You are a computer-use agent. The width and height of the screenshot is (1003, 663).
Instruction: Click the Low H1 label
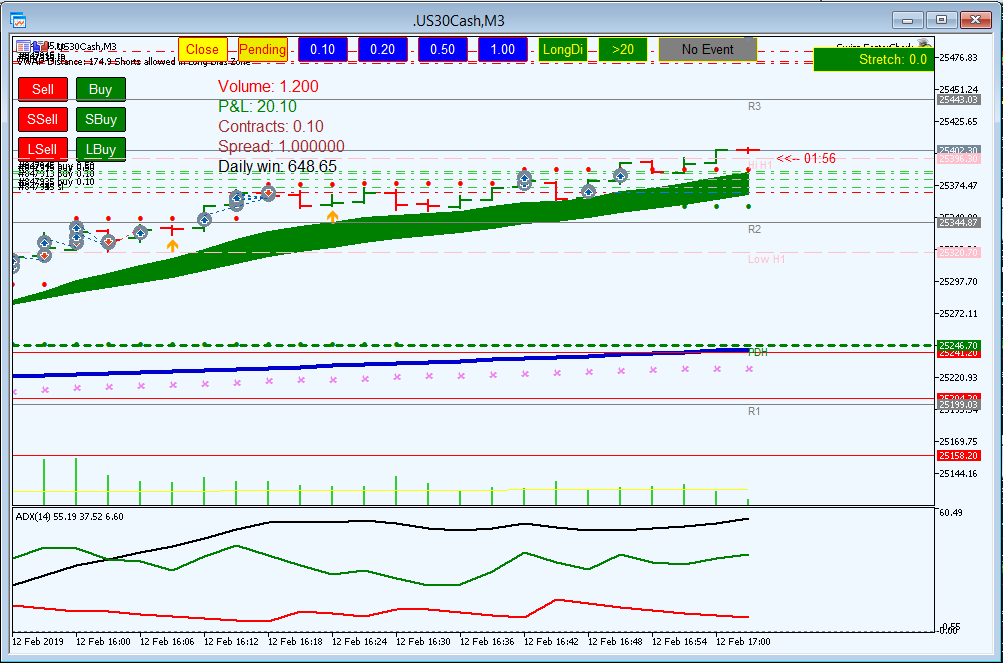[x=766, y=259]
